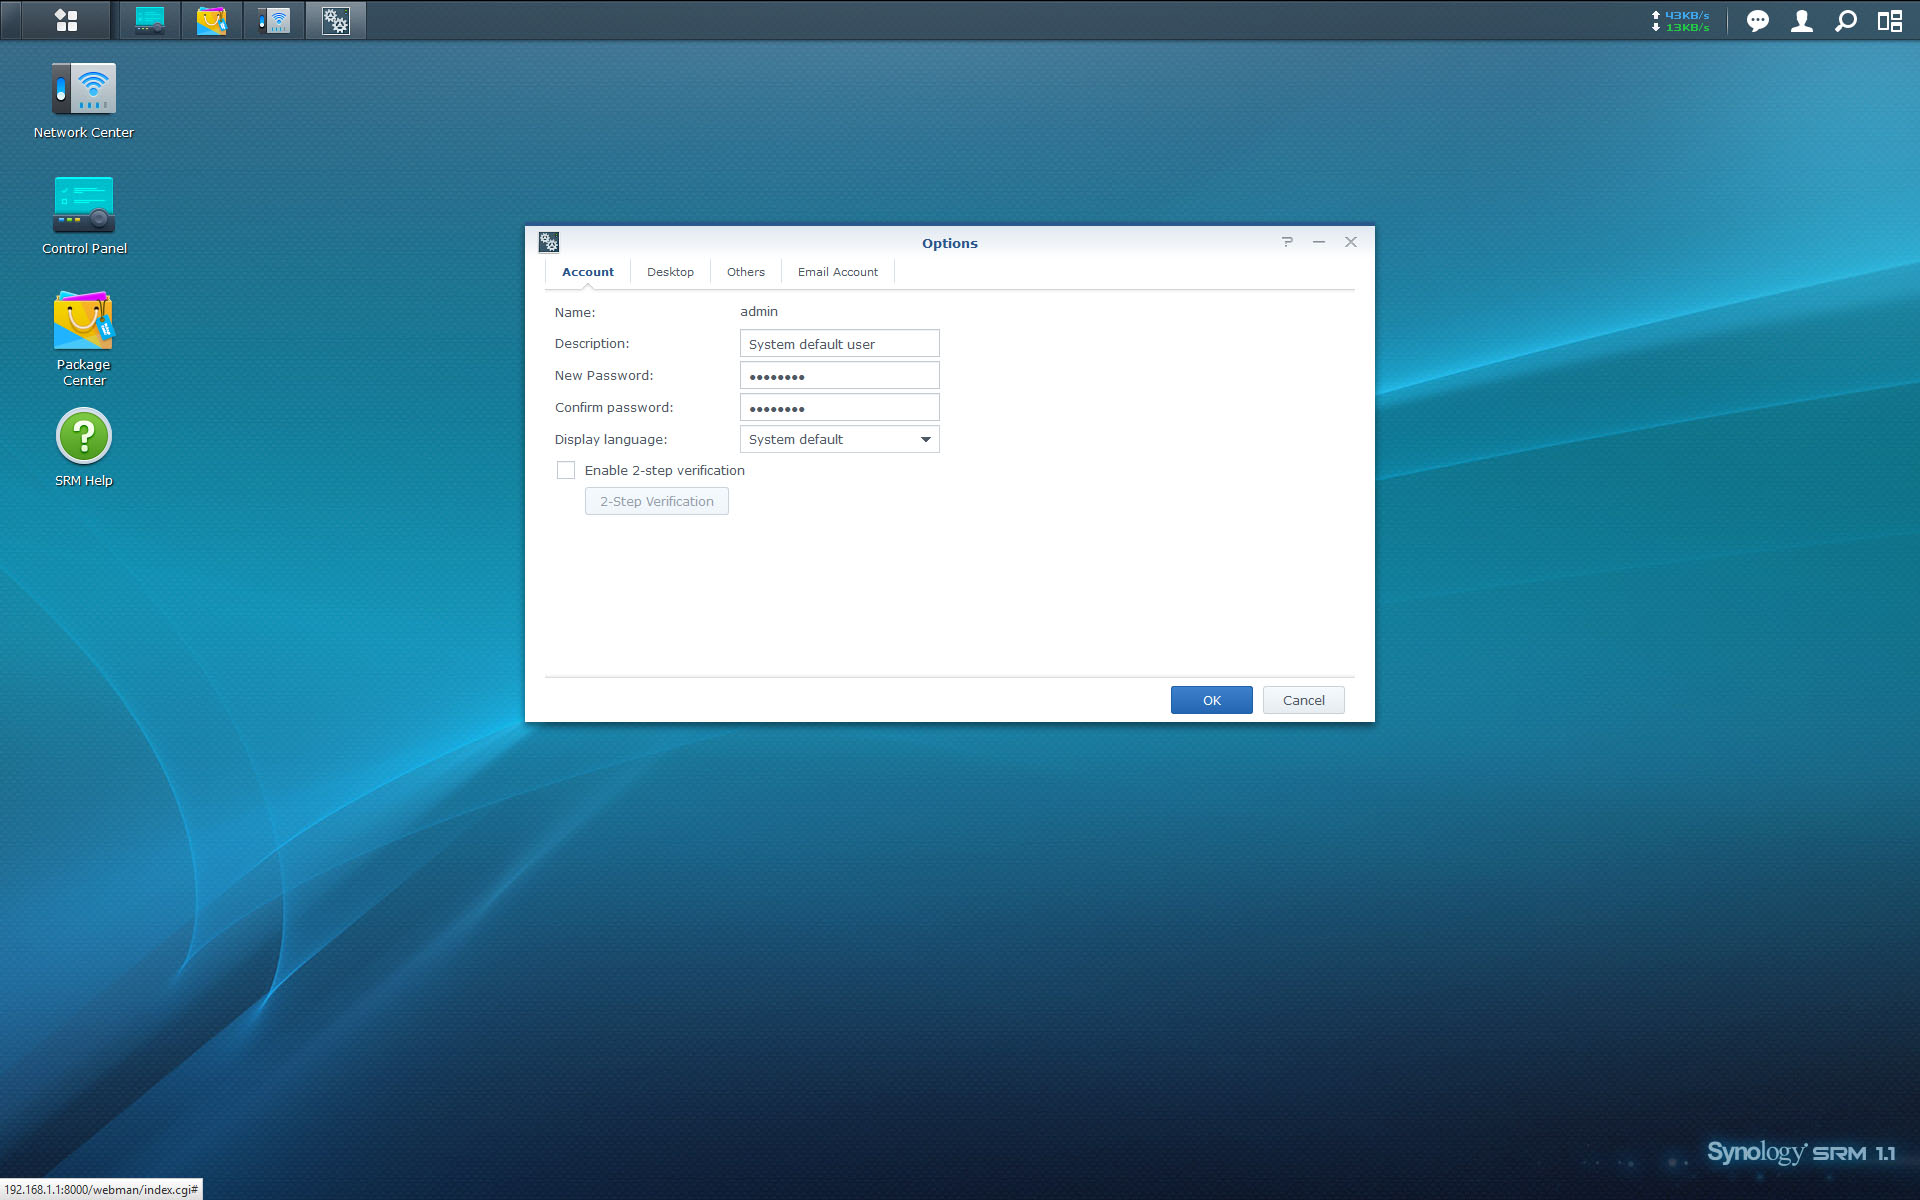Minimize the Options window
This screenshot has height=1200, width=1920.
coord(1319,242)
